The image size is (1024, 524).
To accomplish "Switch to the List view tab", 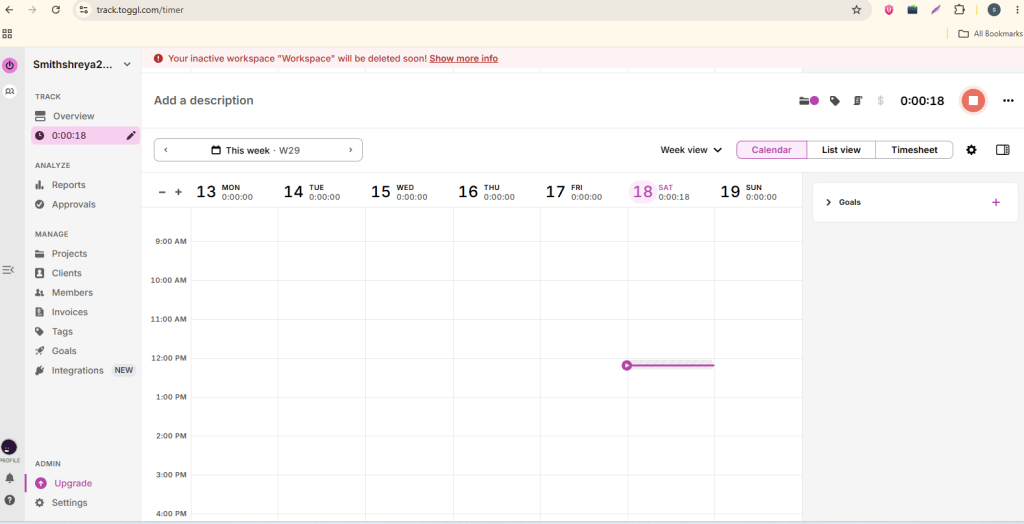I will [841, 150].
